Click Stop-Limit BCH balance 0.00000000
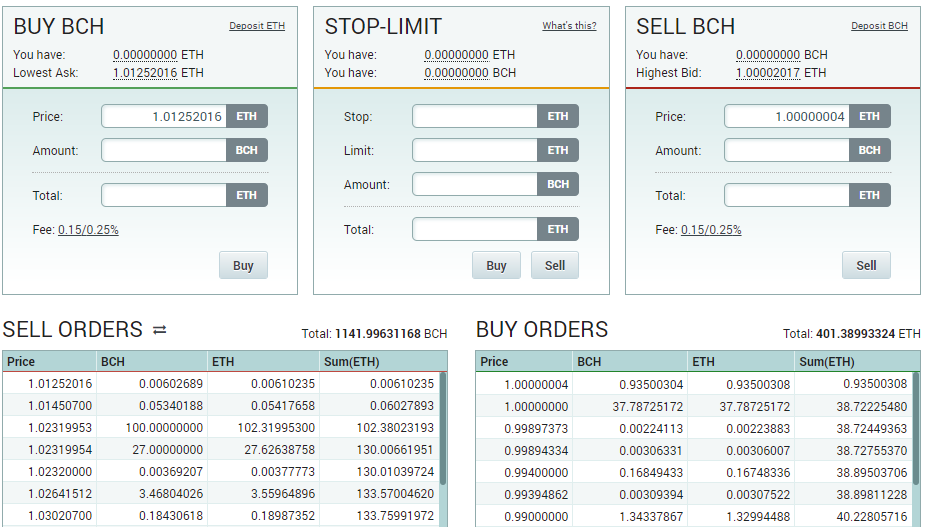Viewport: 937px width, 527px height. (x=457, y=73)
